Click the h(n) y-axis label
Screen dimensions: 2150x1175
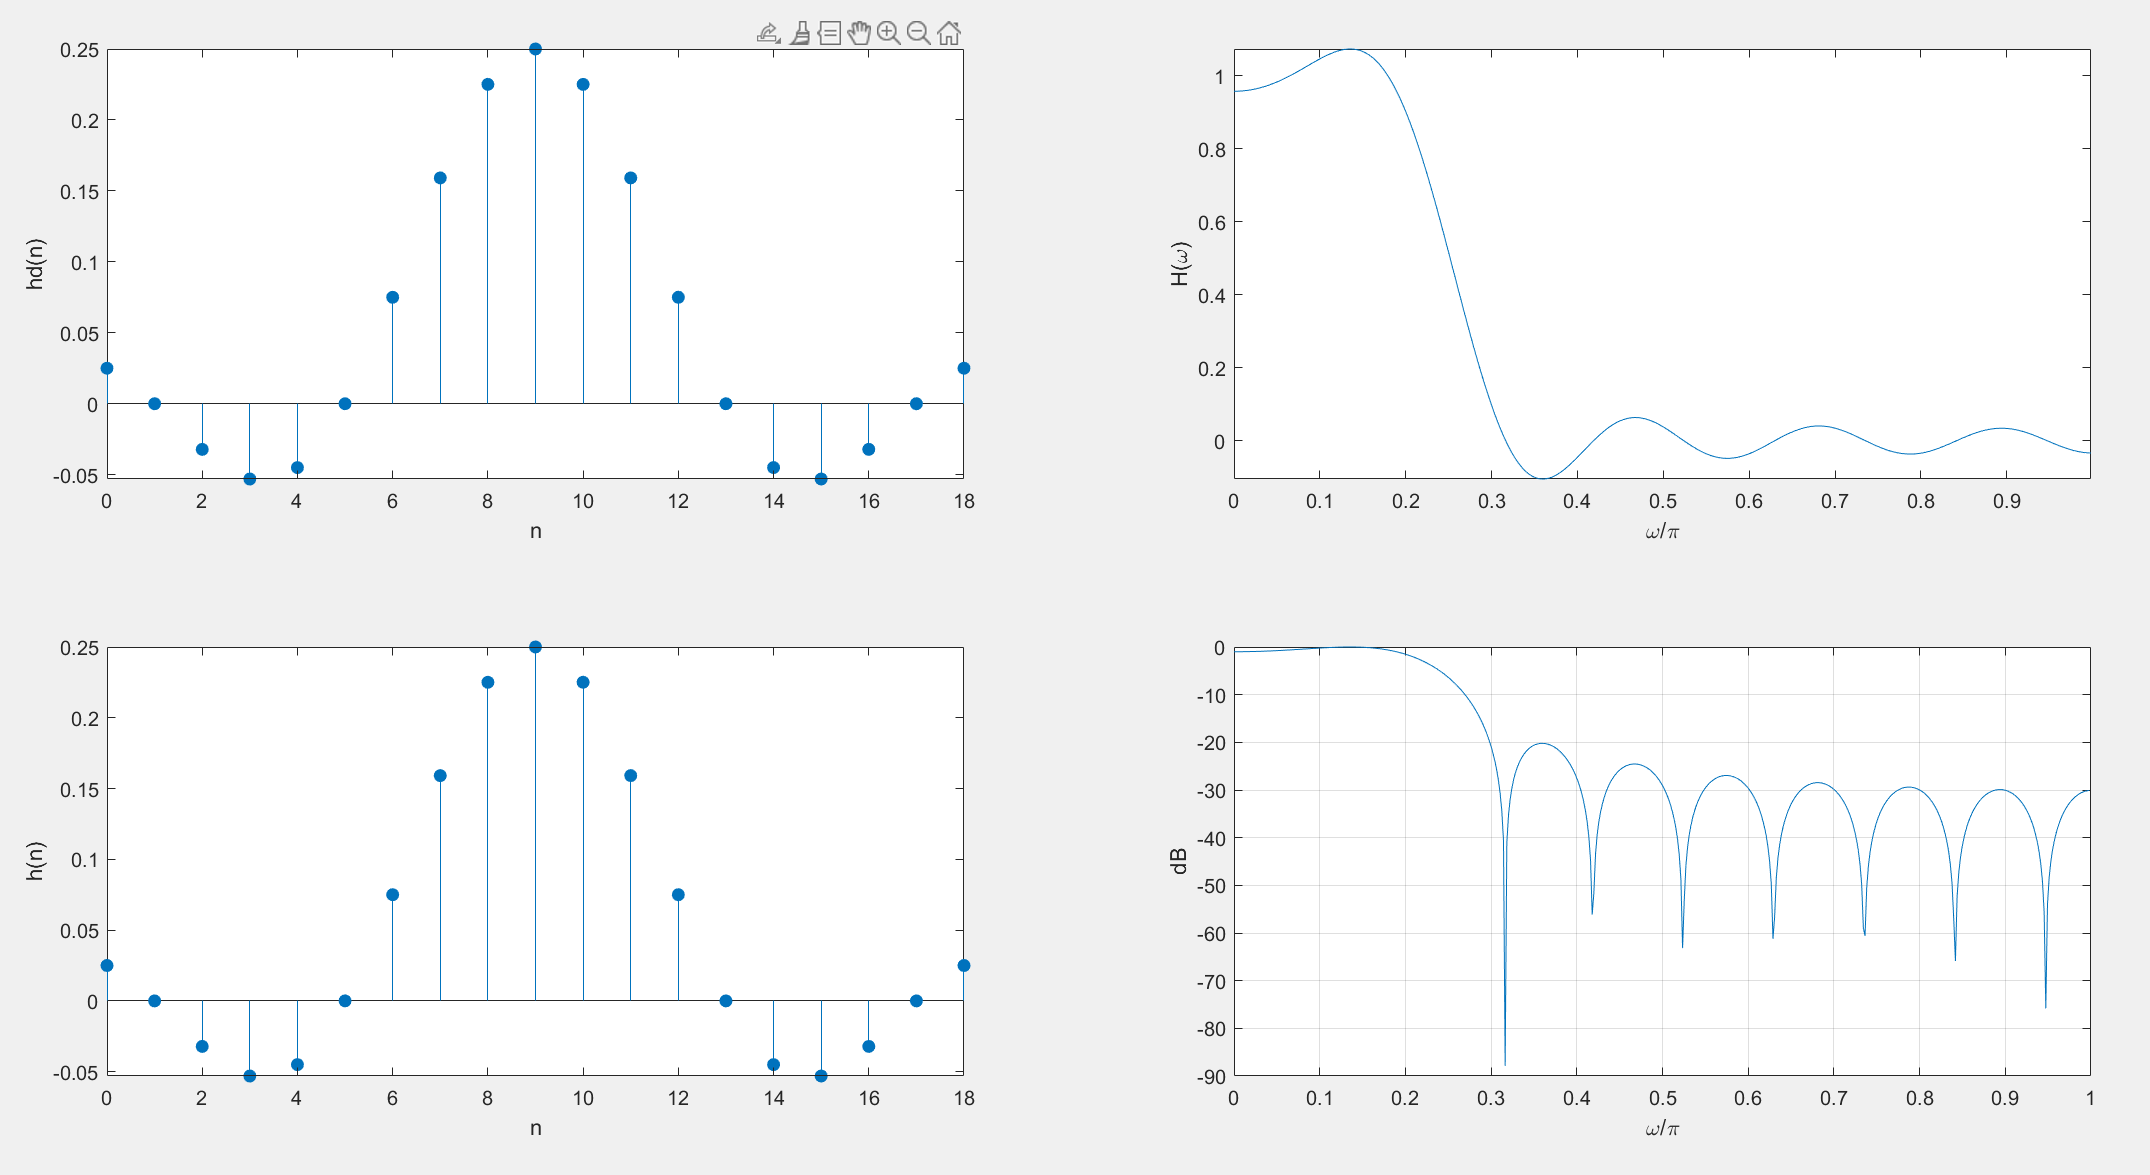click(35, 861)
